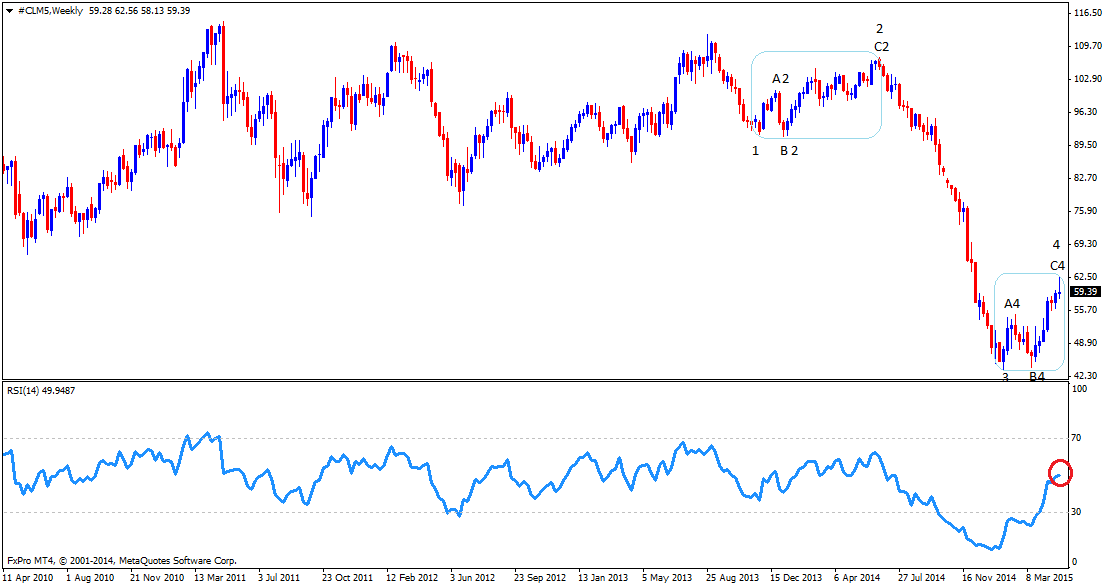Click wave label 1 below the candles
Viewport: 1108px width, 586px height.
pos(756,150)
